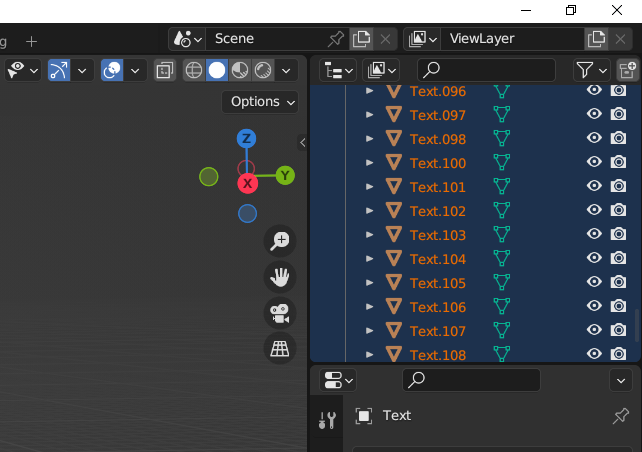Screen dimensions: 642x452
Task: Open properties editor type dropdown
Action: tap(338, 380)
